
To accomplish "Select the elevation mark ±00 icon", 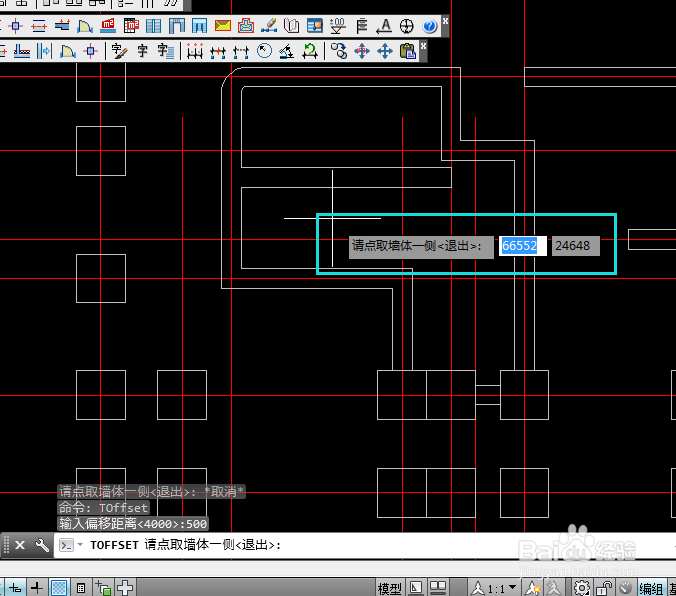I will [x=338, y=26].
